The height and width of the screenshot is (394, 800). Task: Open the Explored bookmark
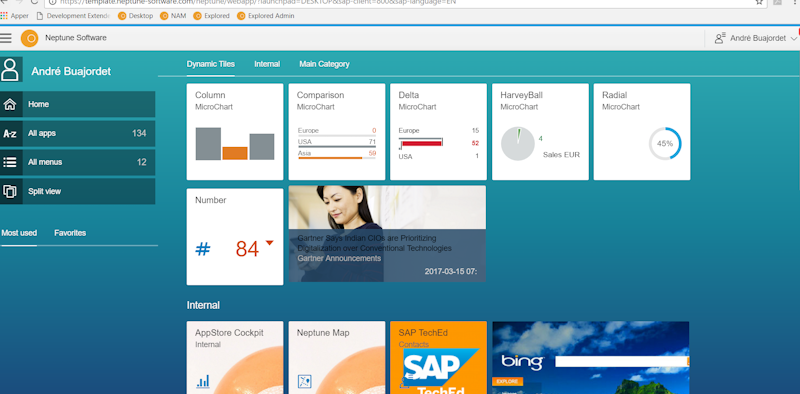tap(211, 16)
